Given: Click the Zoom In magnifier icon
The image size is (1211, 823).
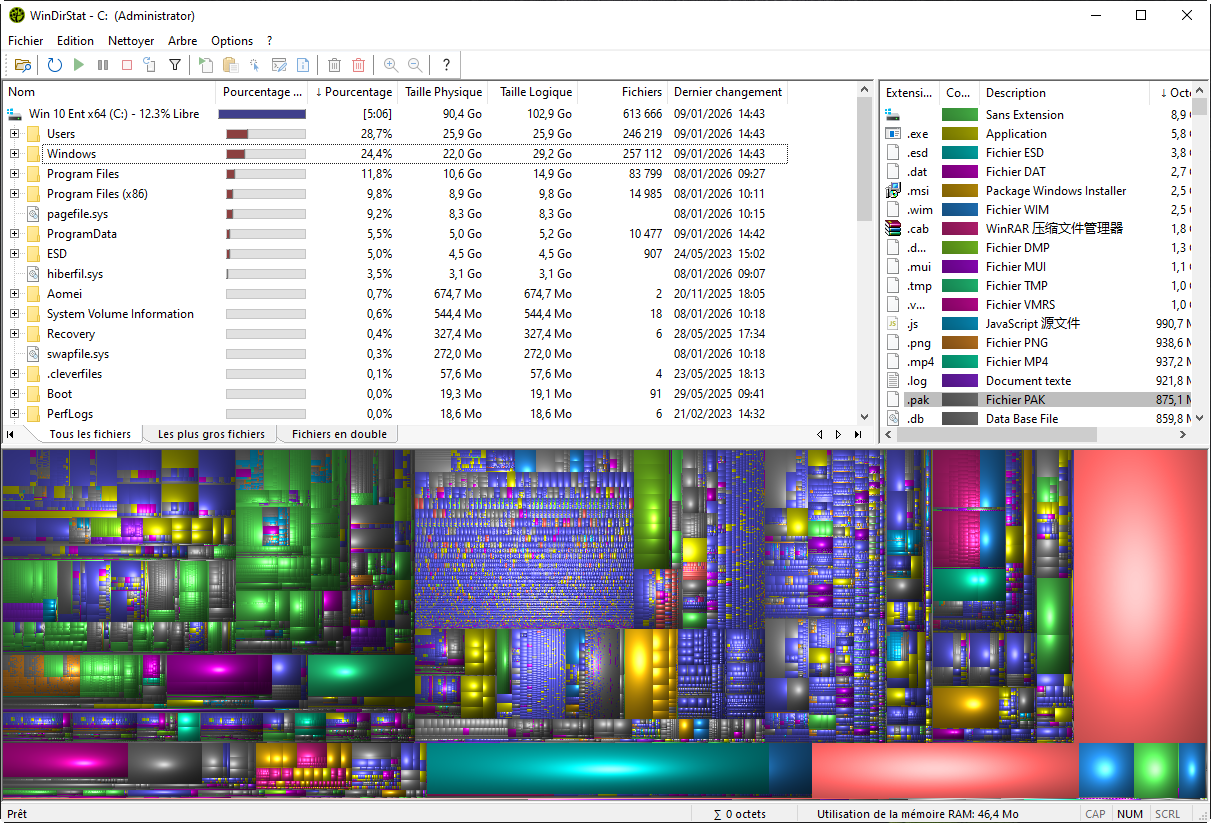Looking at the screenshot, I should [x=390, y=65].
